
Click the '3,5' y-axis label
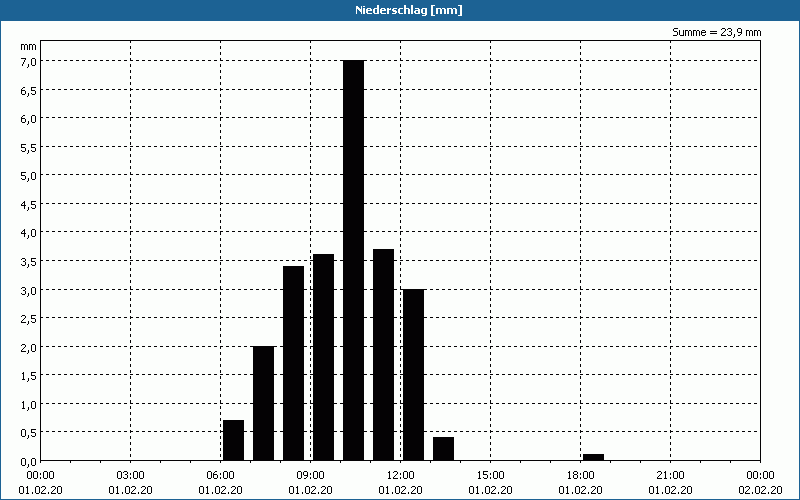pyautogui.click(x=29, y=261)
